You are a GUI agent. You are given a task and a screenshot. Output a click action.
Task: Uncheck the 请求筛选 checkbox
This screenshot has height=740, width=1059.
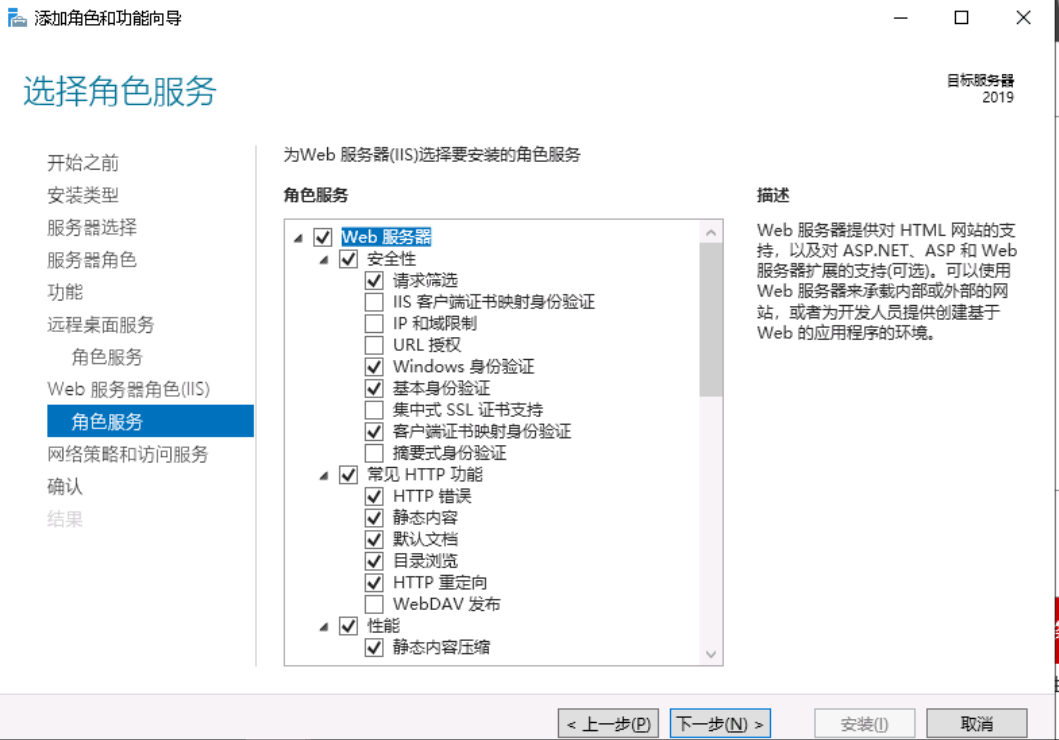tap(374, 280)
